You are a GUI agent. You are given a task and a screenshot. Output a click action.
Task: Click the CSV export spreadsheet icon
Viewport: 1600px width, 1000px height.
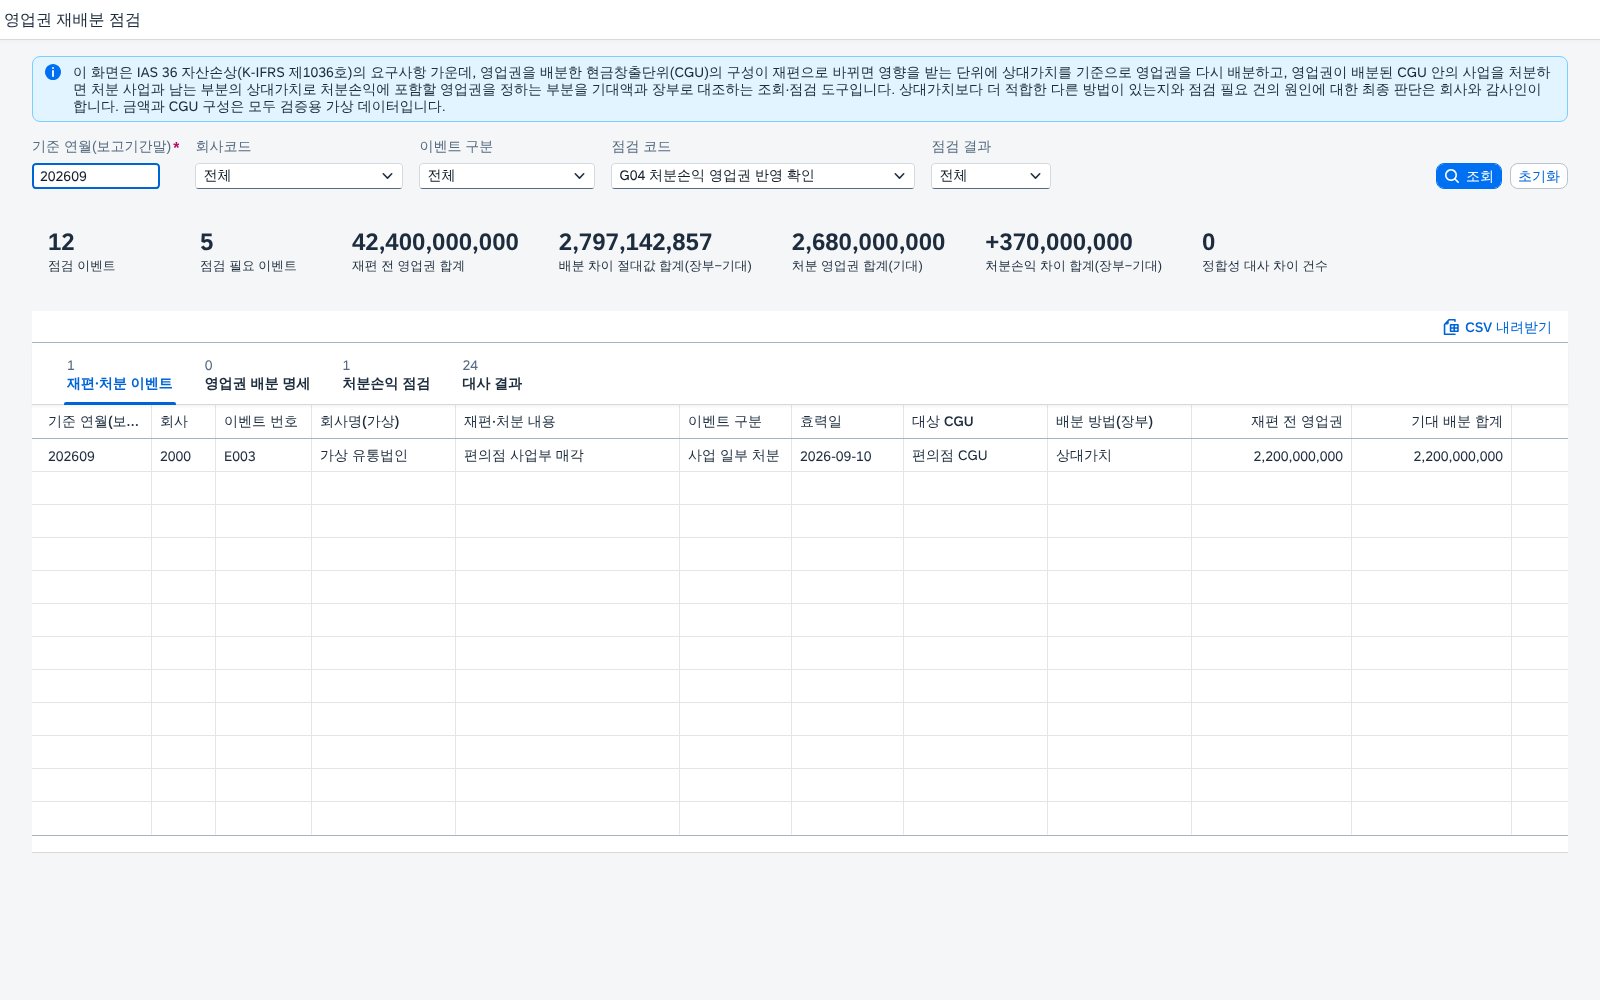[1451, 327]
